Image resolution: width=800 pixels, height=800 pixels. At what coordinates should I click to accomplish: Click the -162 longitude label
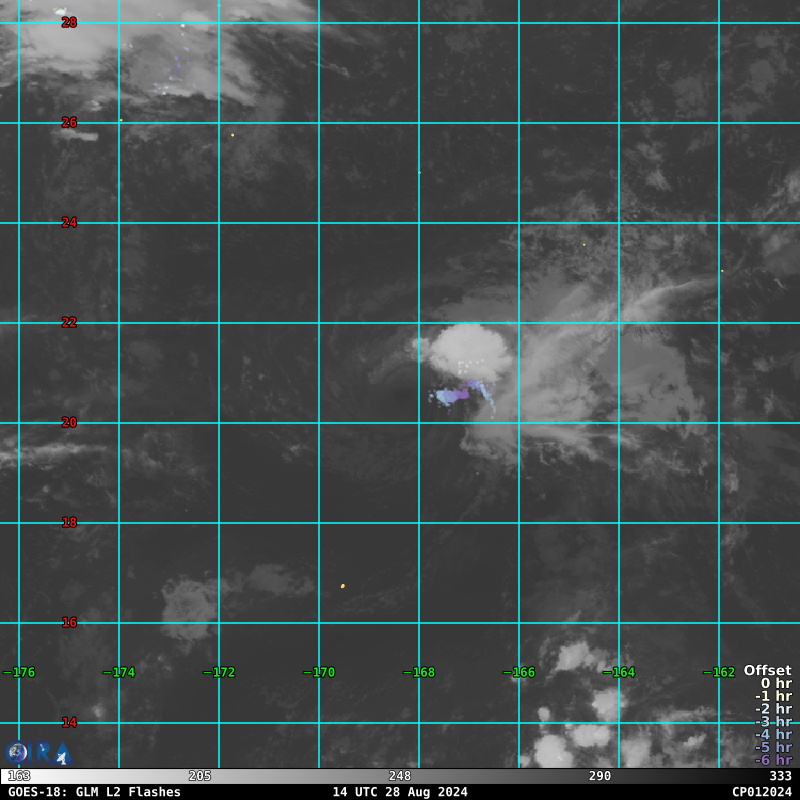tap(719, 672)
